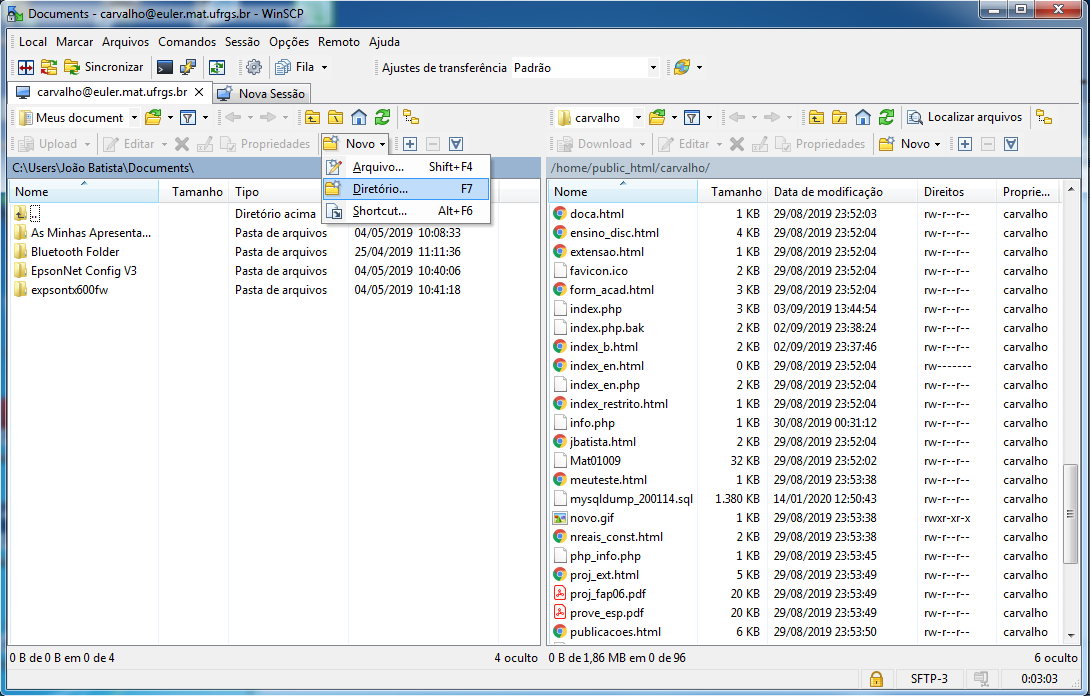Click local Novo button
1090x696 pixels.
355,144
